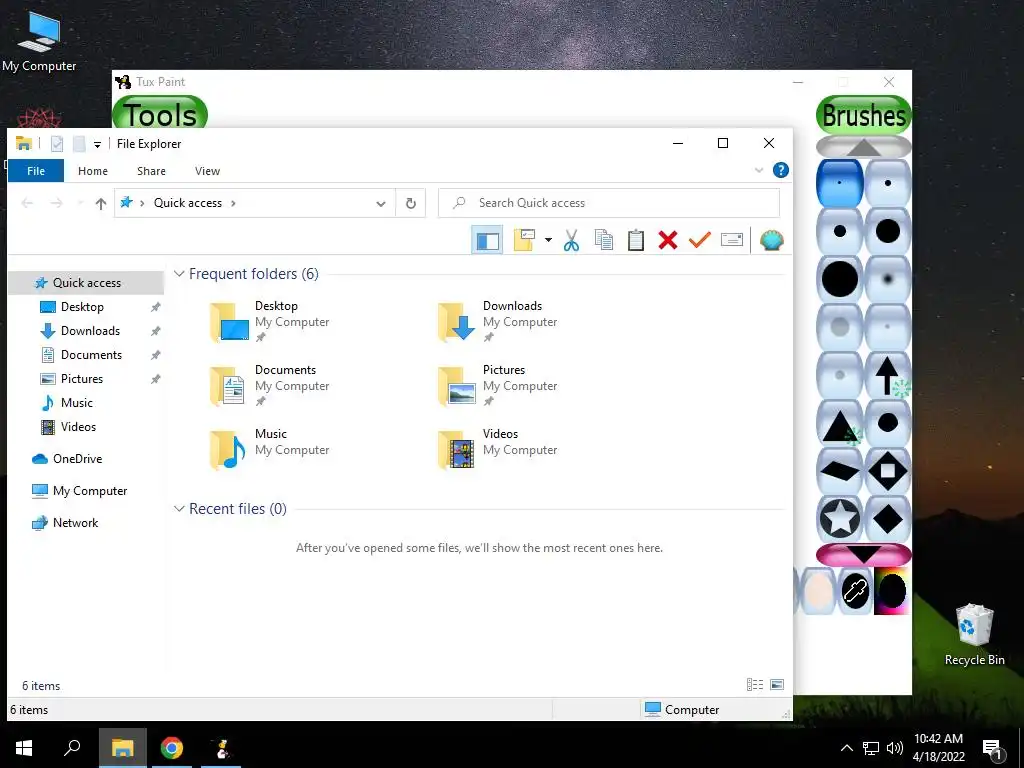Open the rainbow color mixer swatch
1024x768 pixels.
tap(891, 591)
